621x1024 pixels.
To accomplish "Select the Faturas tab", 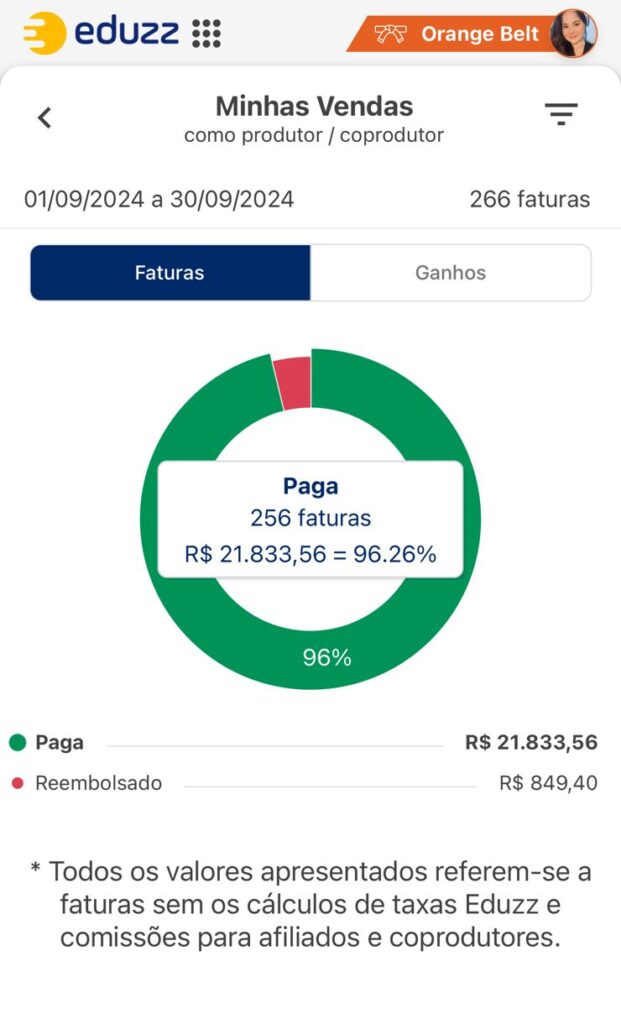I will 170,272.
